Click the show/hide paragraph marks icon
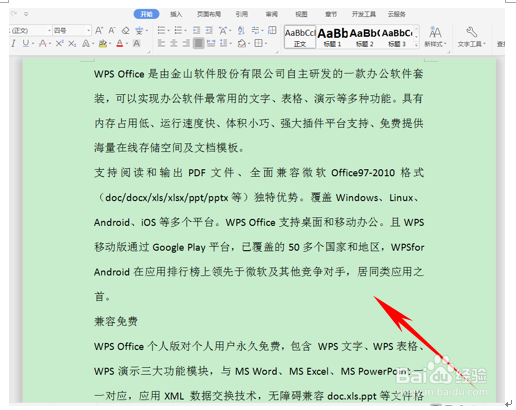 tap(255, 30)
